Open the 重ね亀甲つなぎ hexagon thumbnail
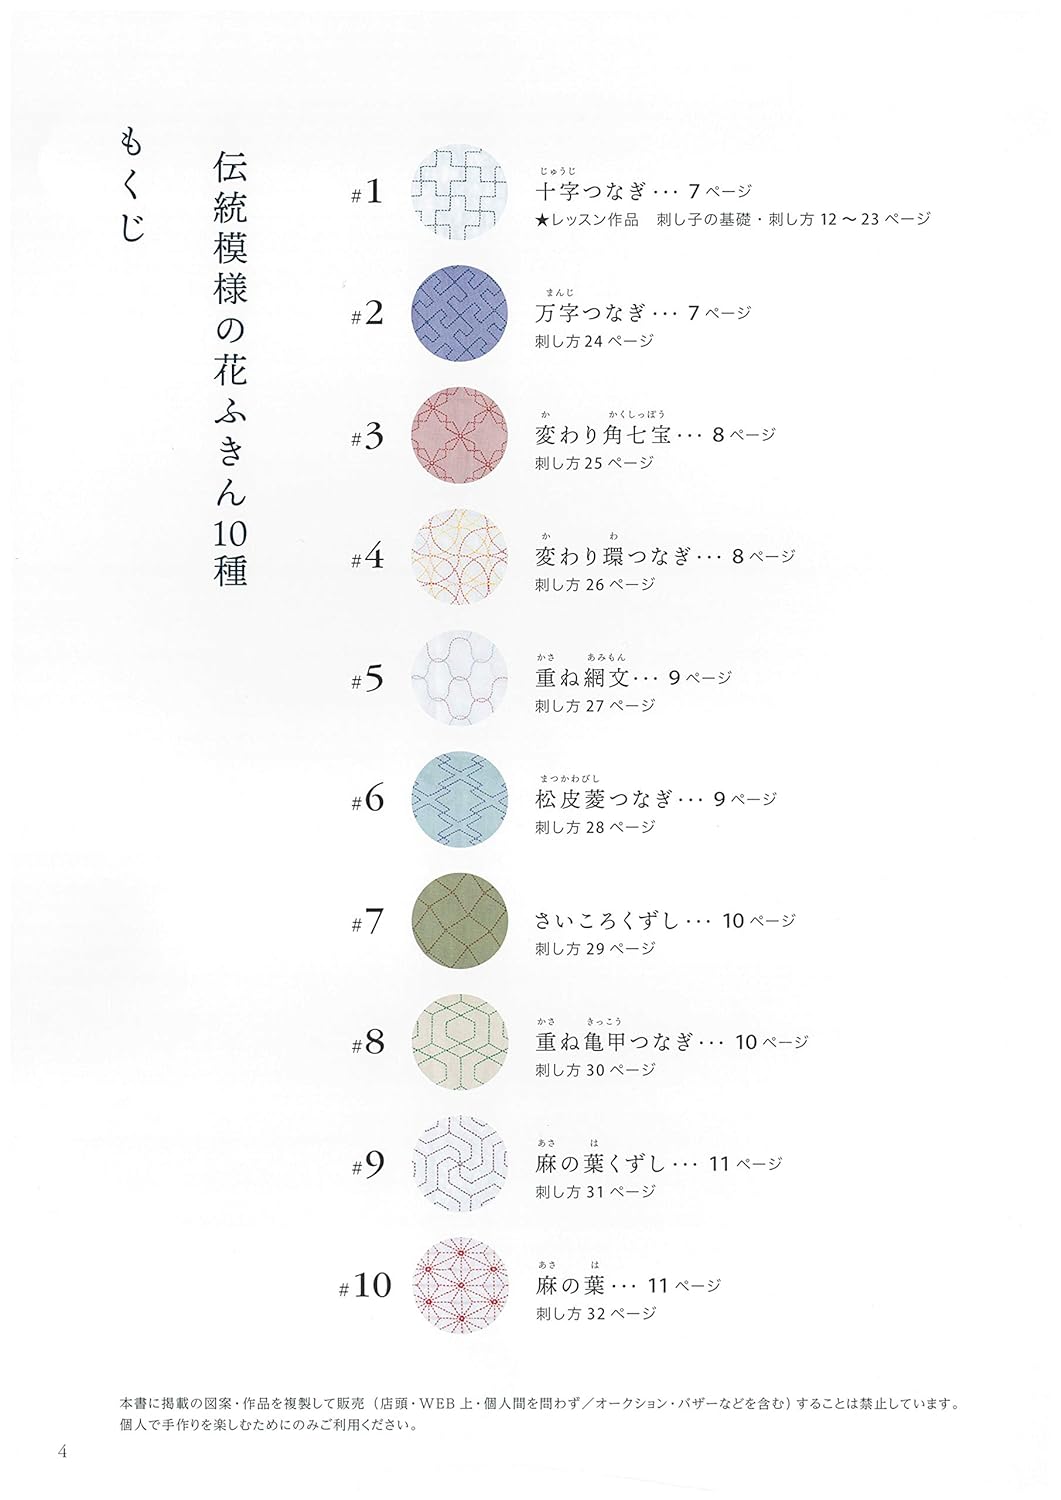Screen dimensions: 1061x1500 pyautogui.click(x=459, y=1043)
